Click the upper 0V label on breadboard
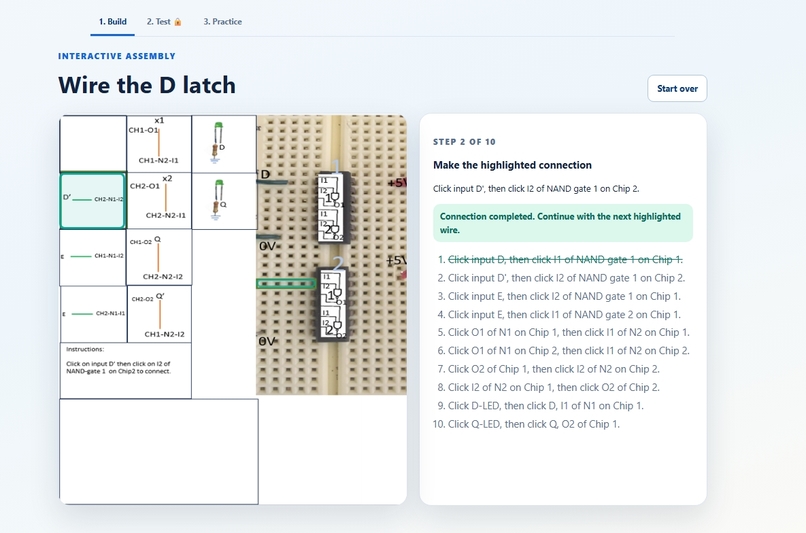Viewport: 806px width, 533px height. [267, 246]
